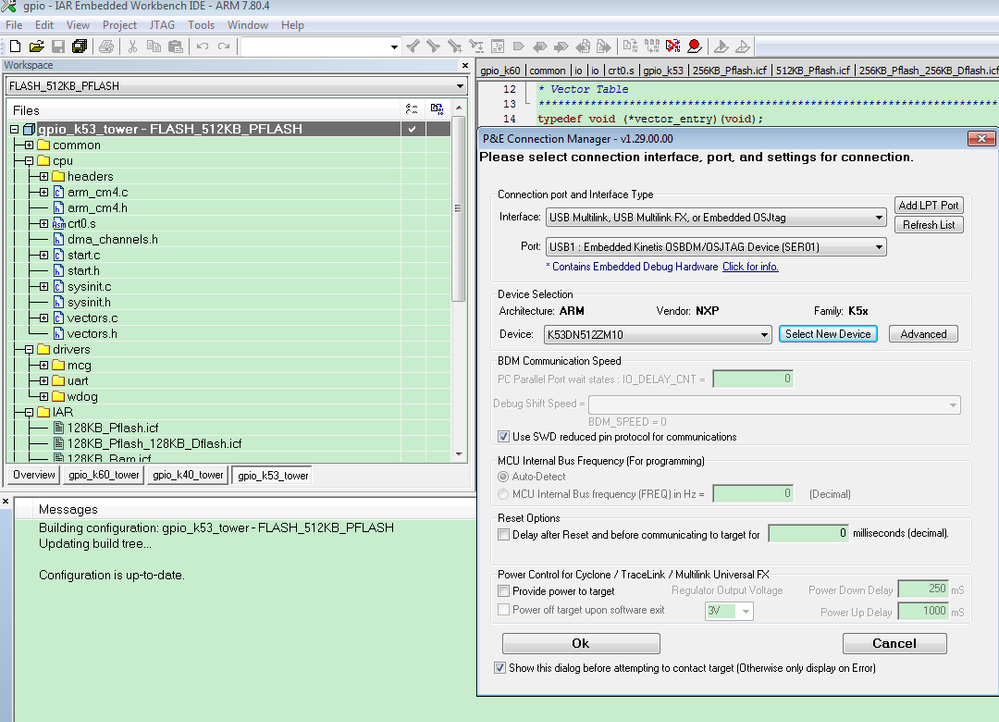The height and width of the screenshot is (722, 999).
Task: Toggle Use SWD reduced pin protocol checkbox
Action: 503,437
